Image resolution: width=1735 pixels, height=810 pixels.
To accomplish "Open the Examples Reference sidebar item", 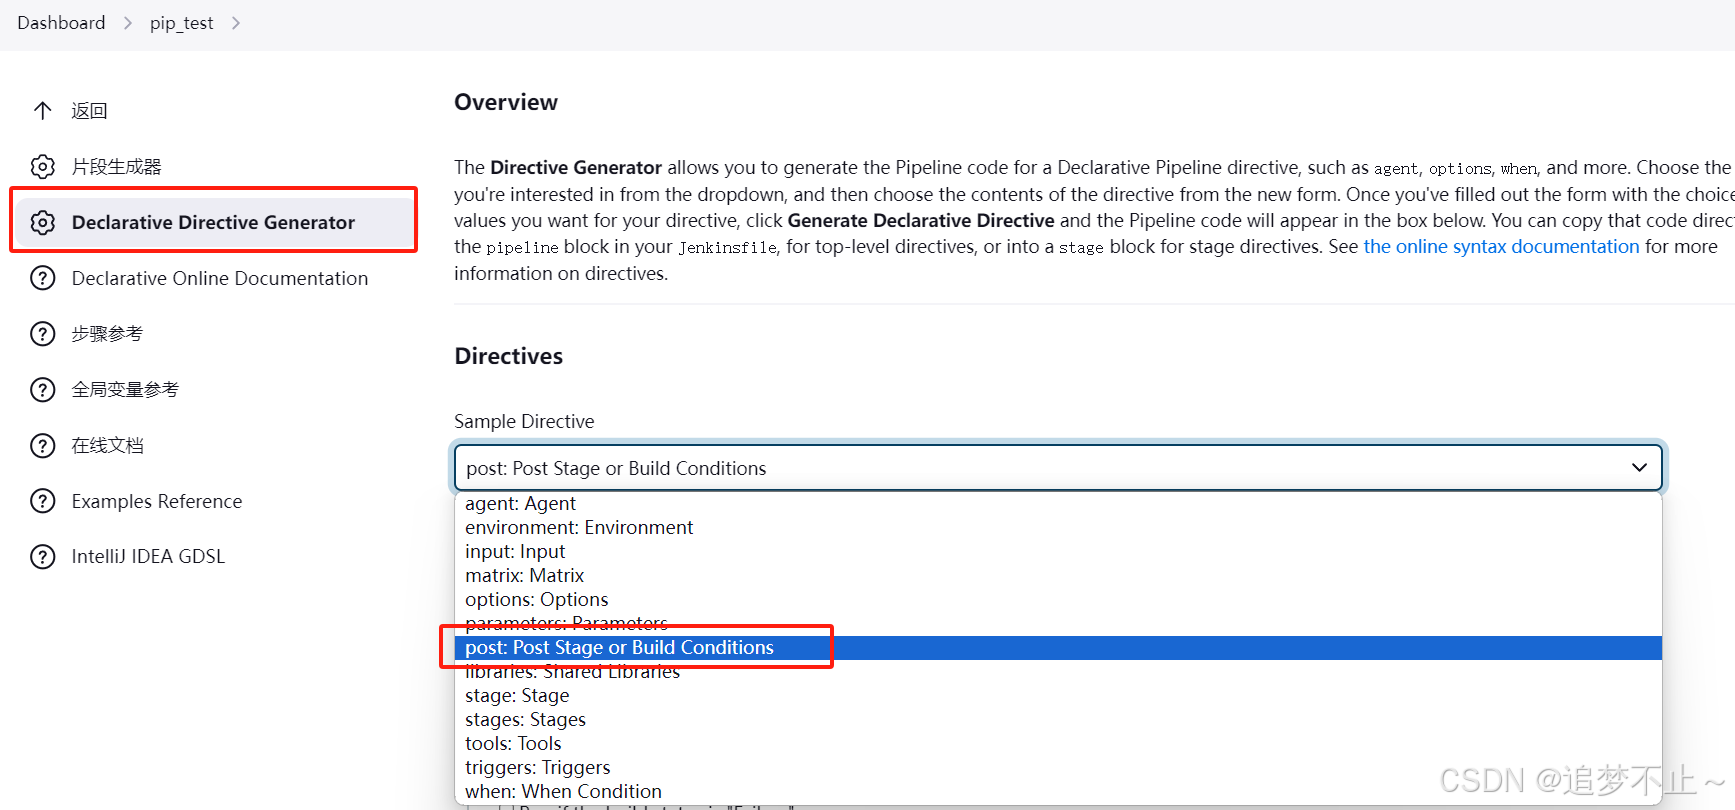I will point(157,501).
